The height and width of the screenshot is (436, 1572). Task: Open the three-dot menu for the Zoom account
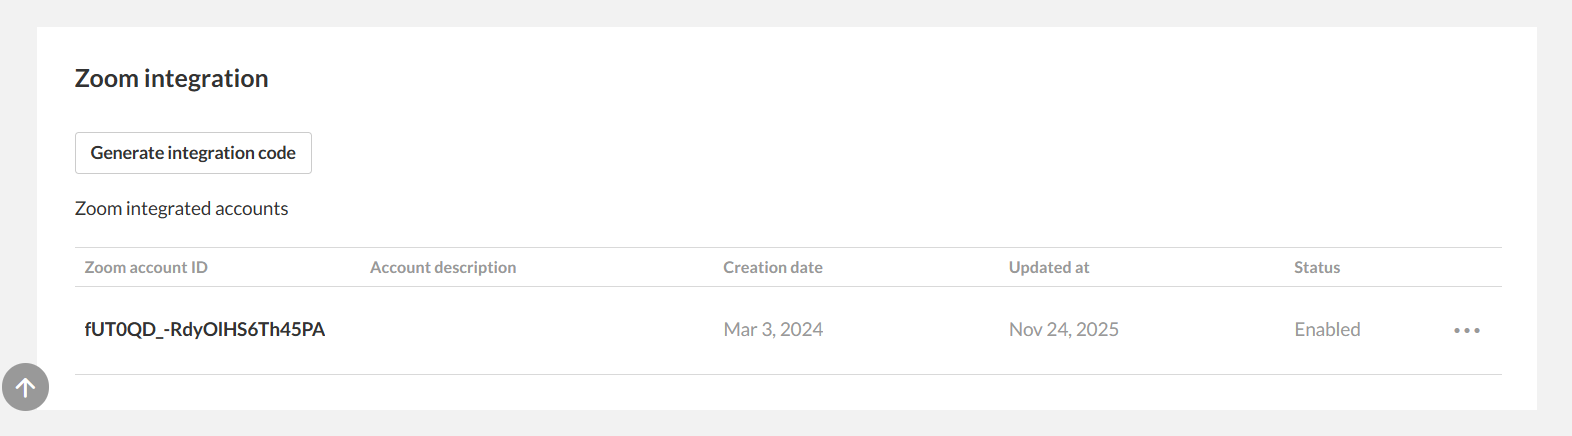tap(1466, 330)
